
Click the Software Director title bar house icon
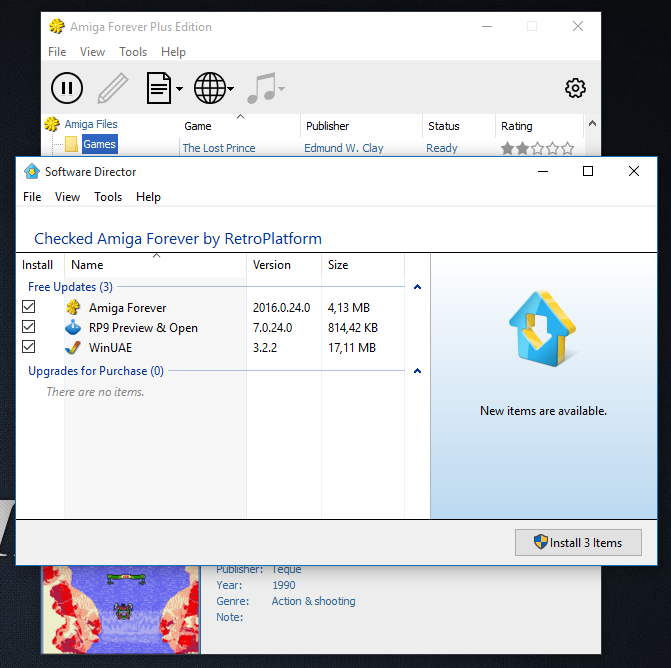coord(32,172)
